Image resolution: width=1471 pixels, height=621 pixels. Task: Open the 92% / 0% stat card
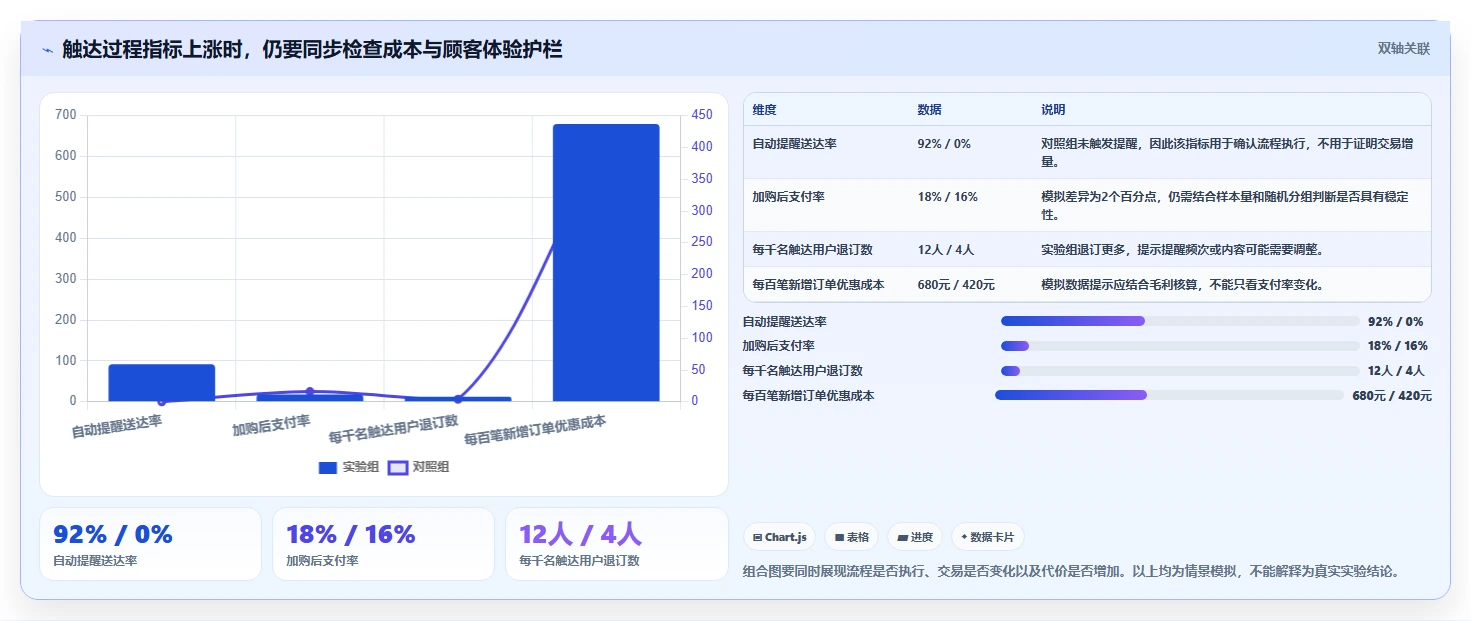(150, 544)
